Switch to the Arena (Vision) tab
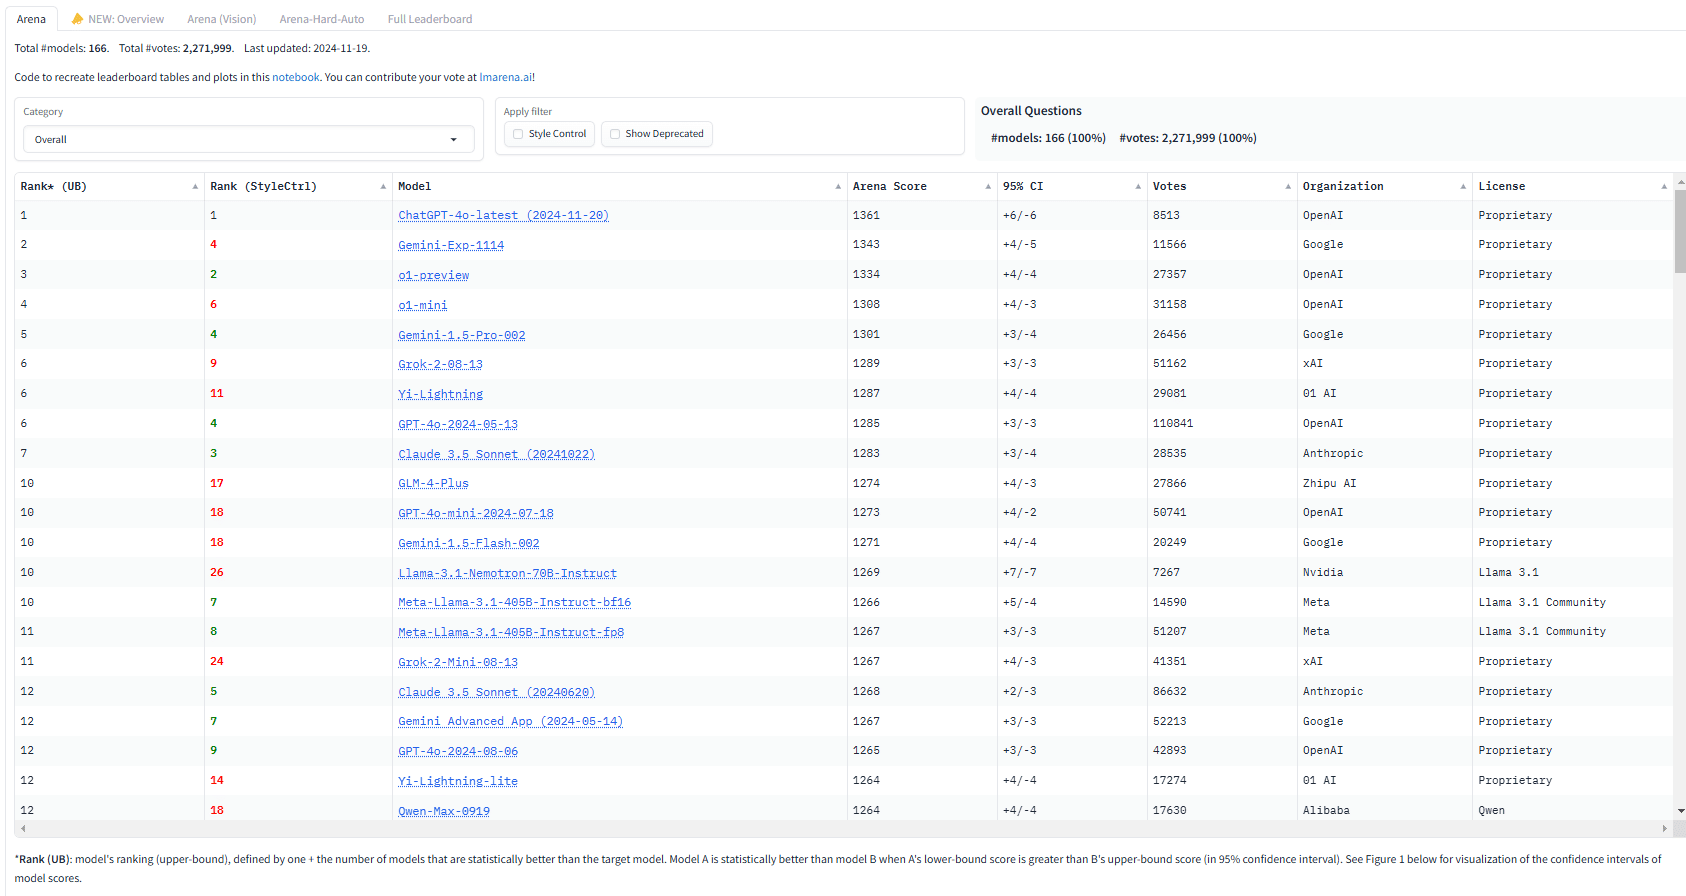The height and width of the screenshot is (896, 1686). (x=221, y=19)
